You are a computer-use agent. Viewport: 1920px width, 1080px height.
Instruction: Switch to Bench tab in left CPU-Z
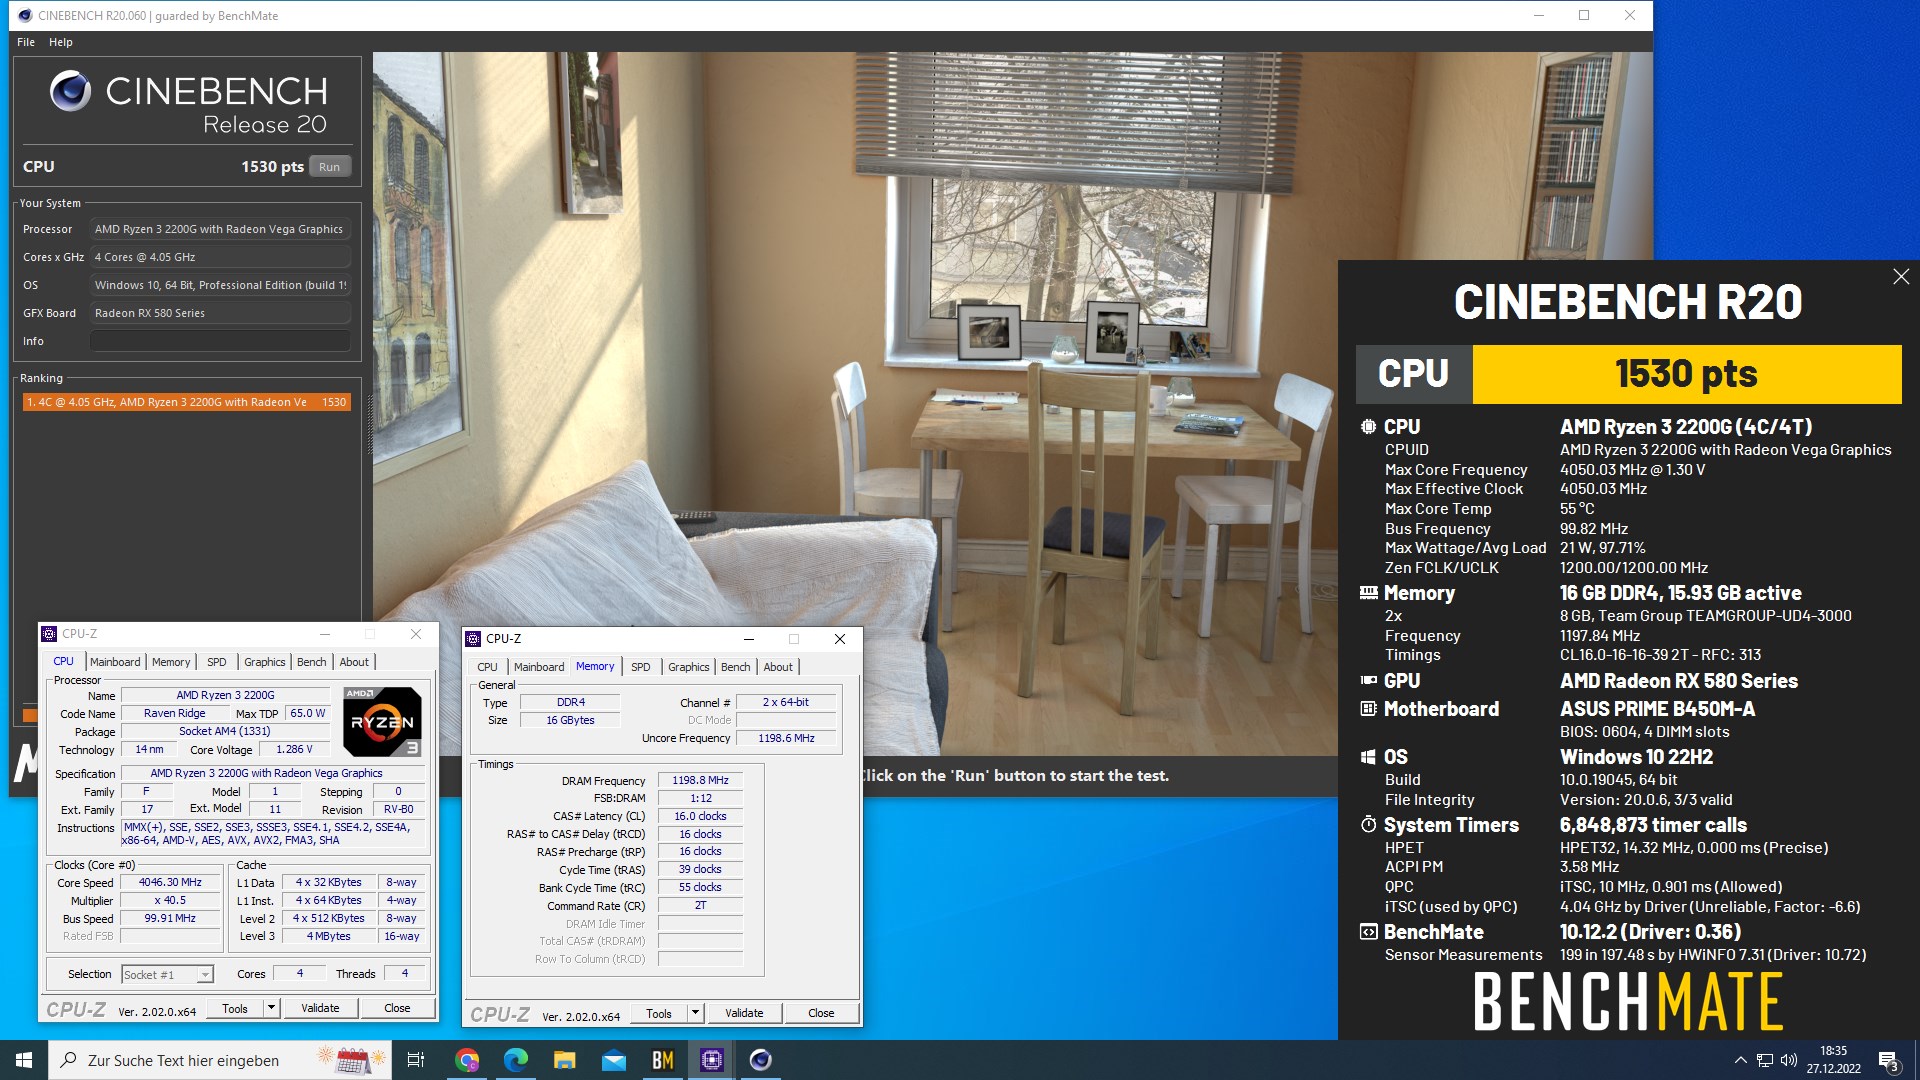click(312, 662)
